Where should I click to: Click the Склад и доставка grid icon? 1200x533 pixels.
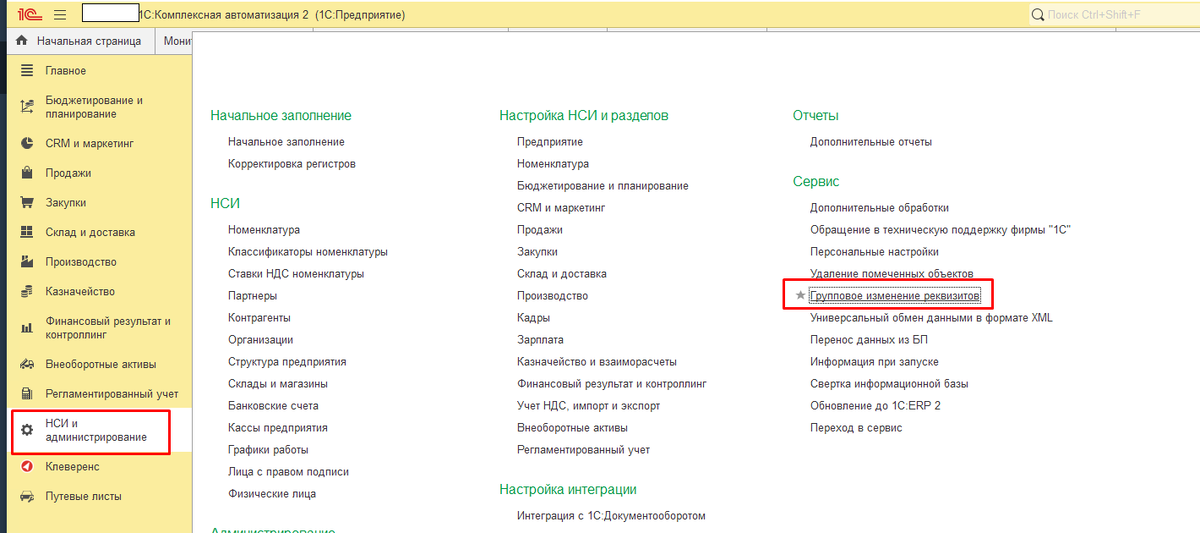(x=27, y=232)
